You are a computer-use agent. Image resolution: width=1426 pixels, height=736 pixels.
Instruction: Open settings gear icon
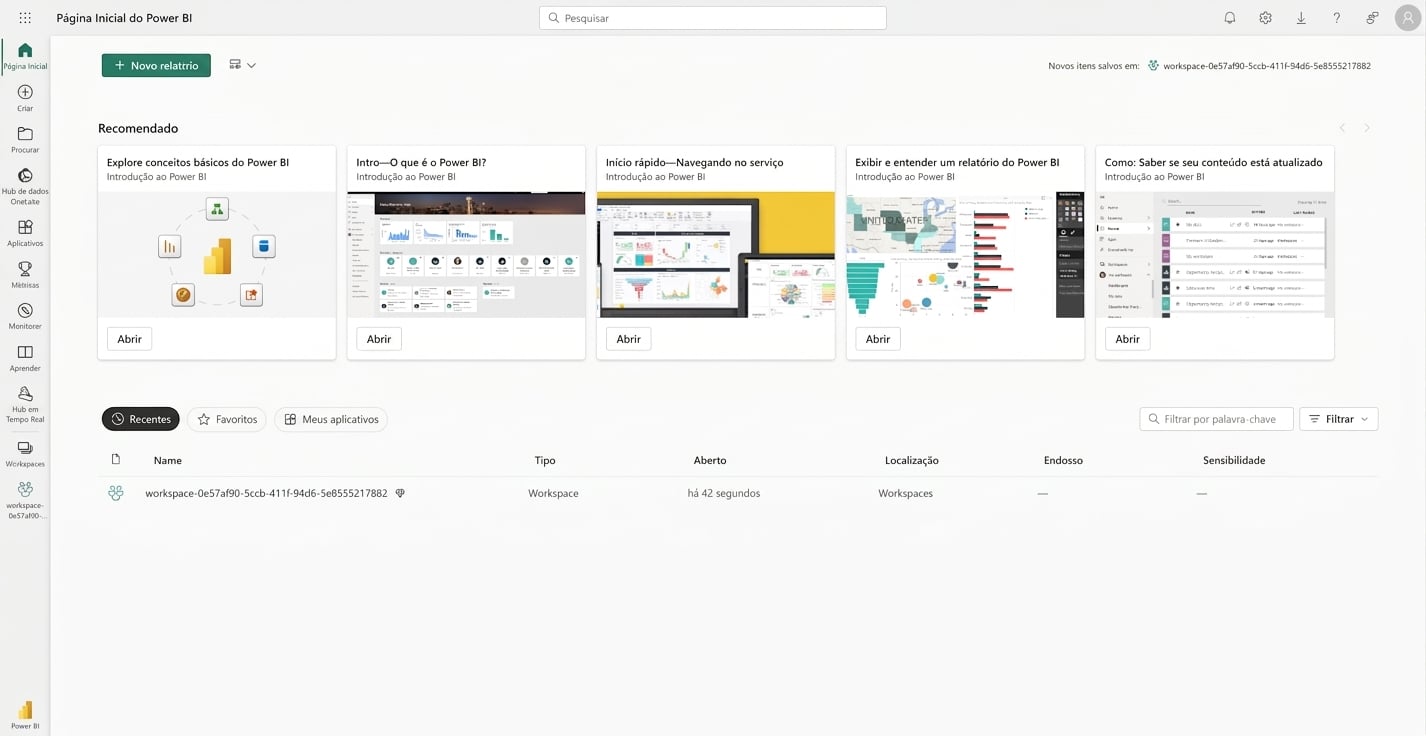1265,18
